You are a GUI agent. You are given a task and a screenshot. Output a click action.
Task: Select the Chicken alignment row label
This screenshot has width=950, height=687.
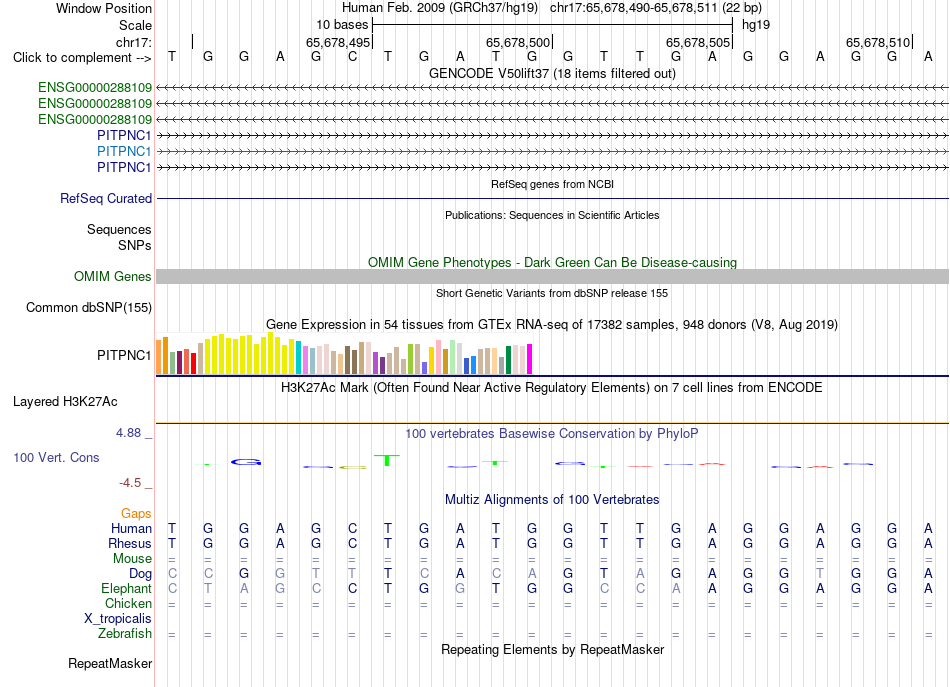click(x=128, y=603)
